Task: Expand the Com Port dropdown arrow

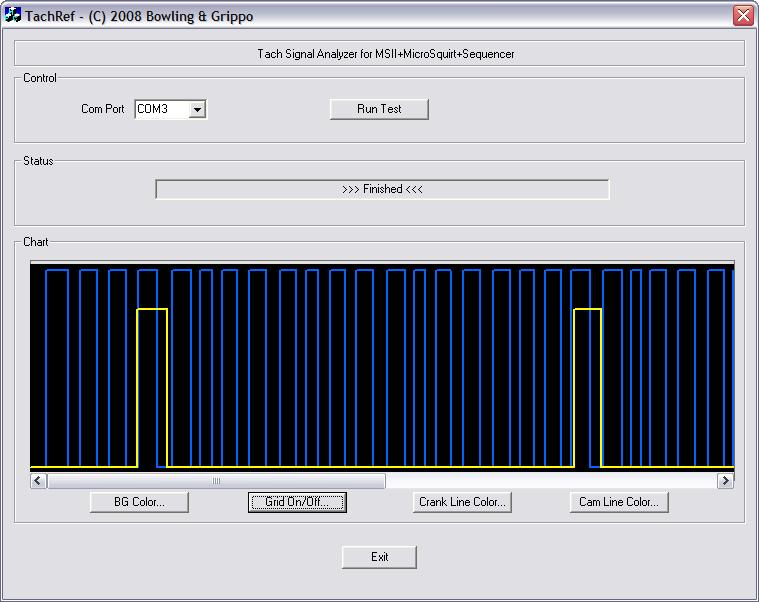Action: tap(197, 109)
